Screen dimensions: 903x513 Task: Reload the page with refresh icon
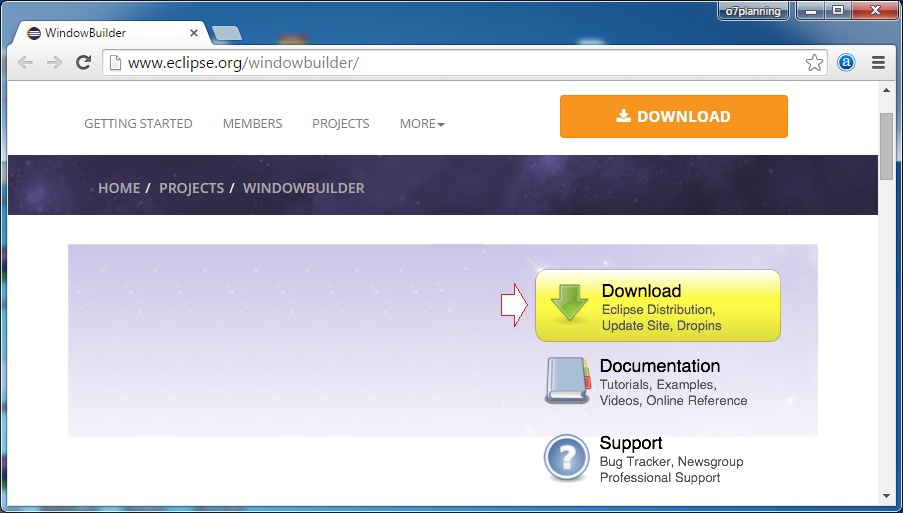[x=84, y=62]
